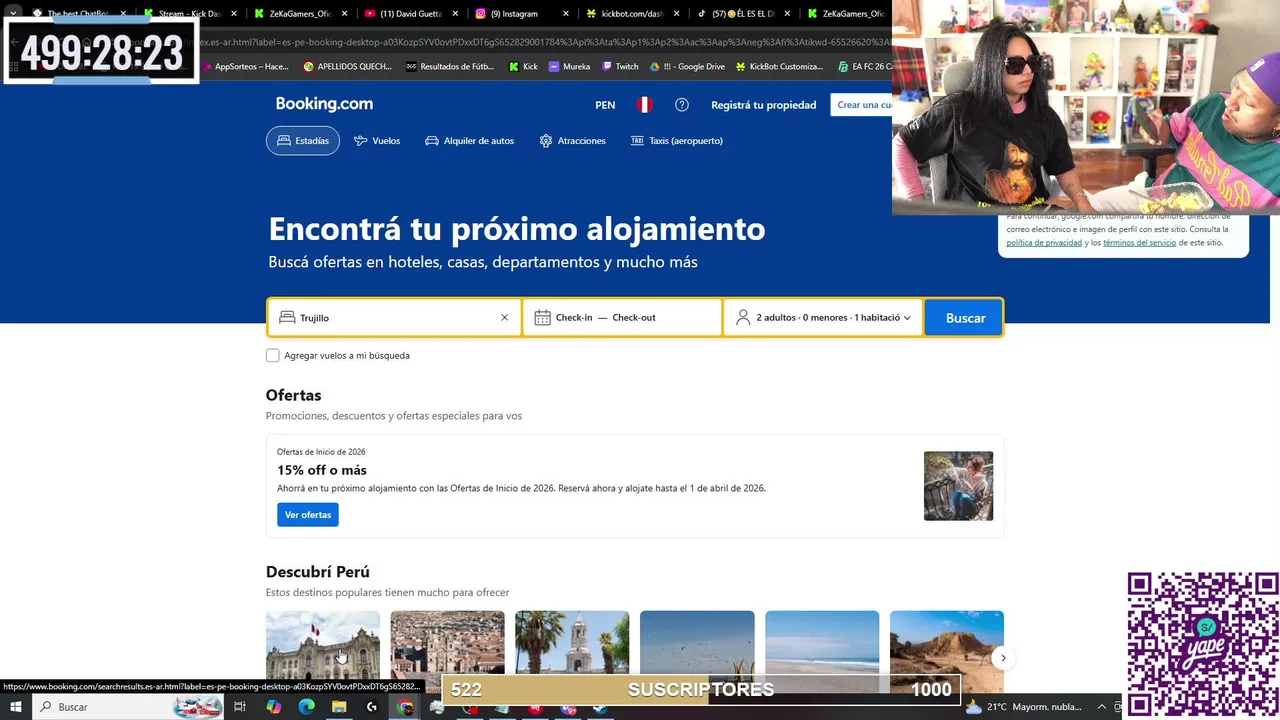Close the (9) Instagram tab
The width and height of the screenshot is (1280, 720).
coord(566,14)
